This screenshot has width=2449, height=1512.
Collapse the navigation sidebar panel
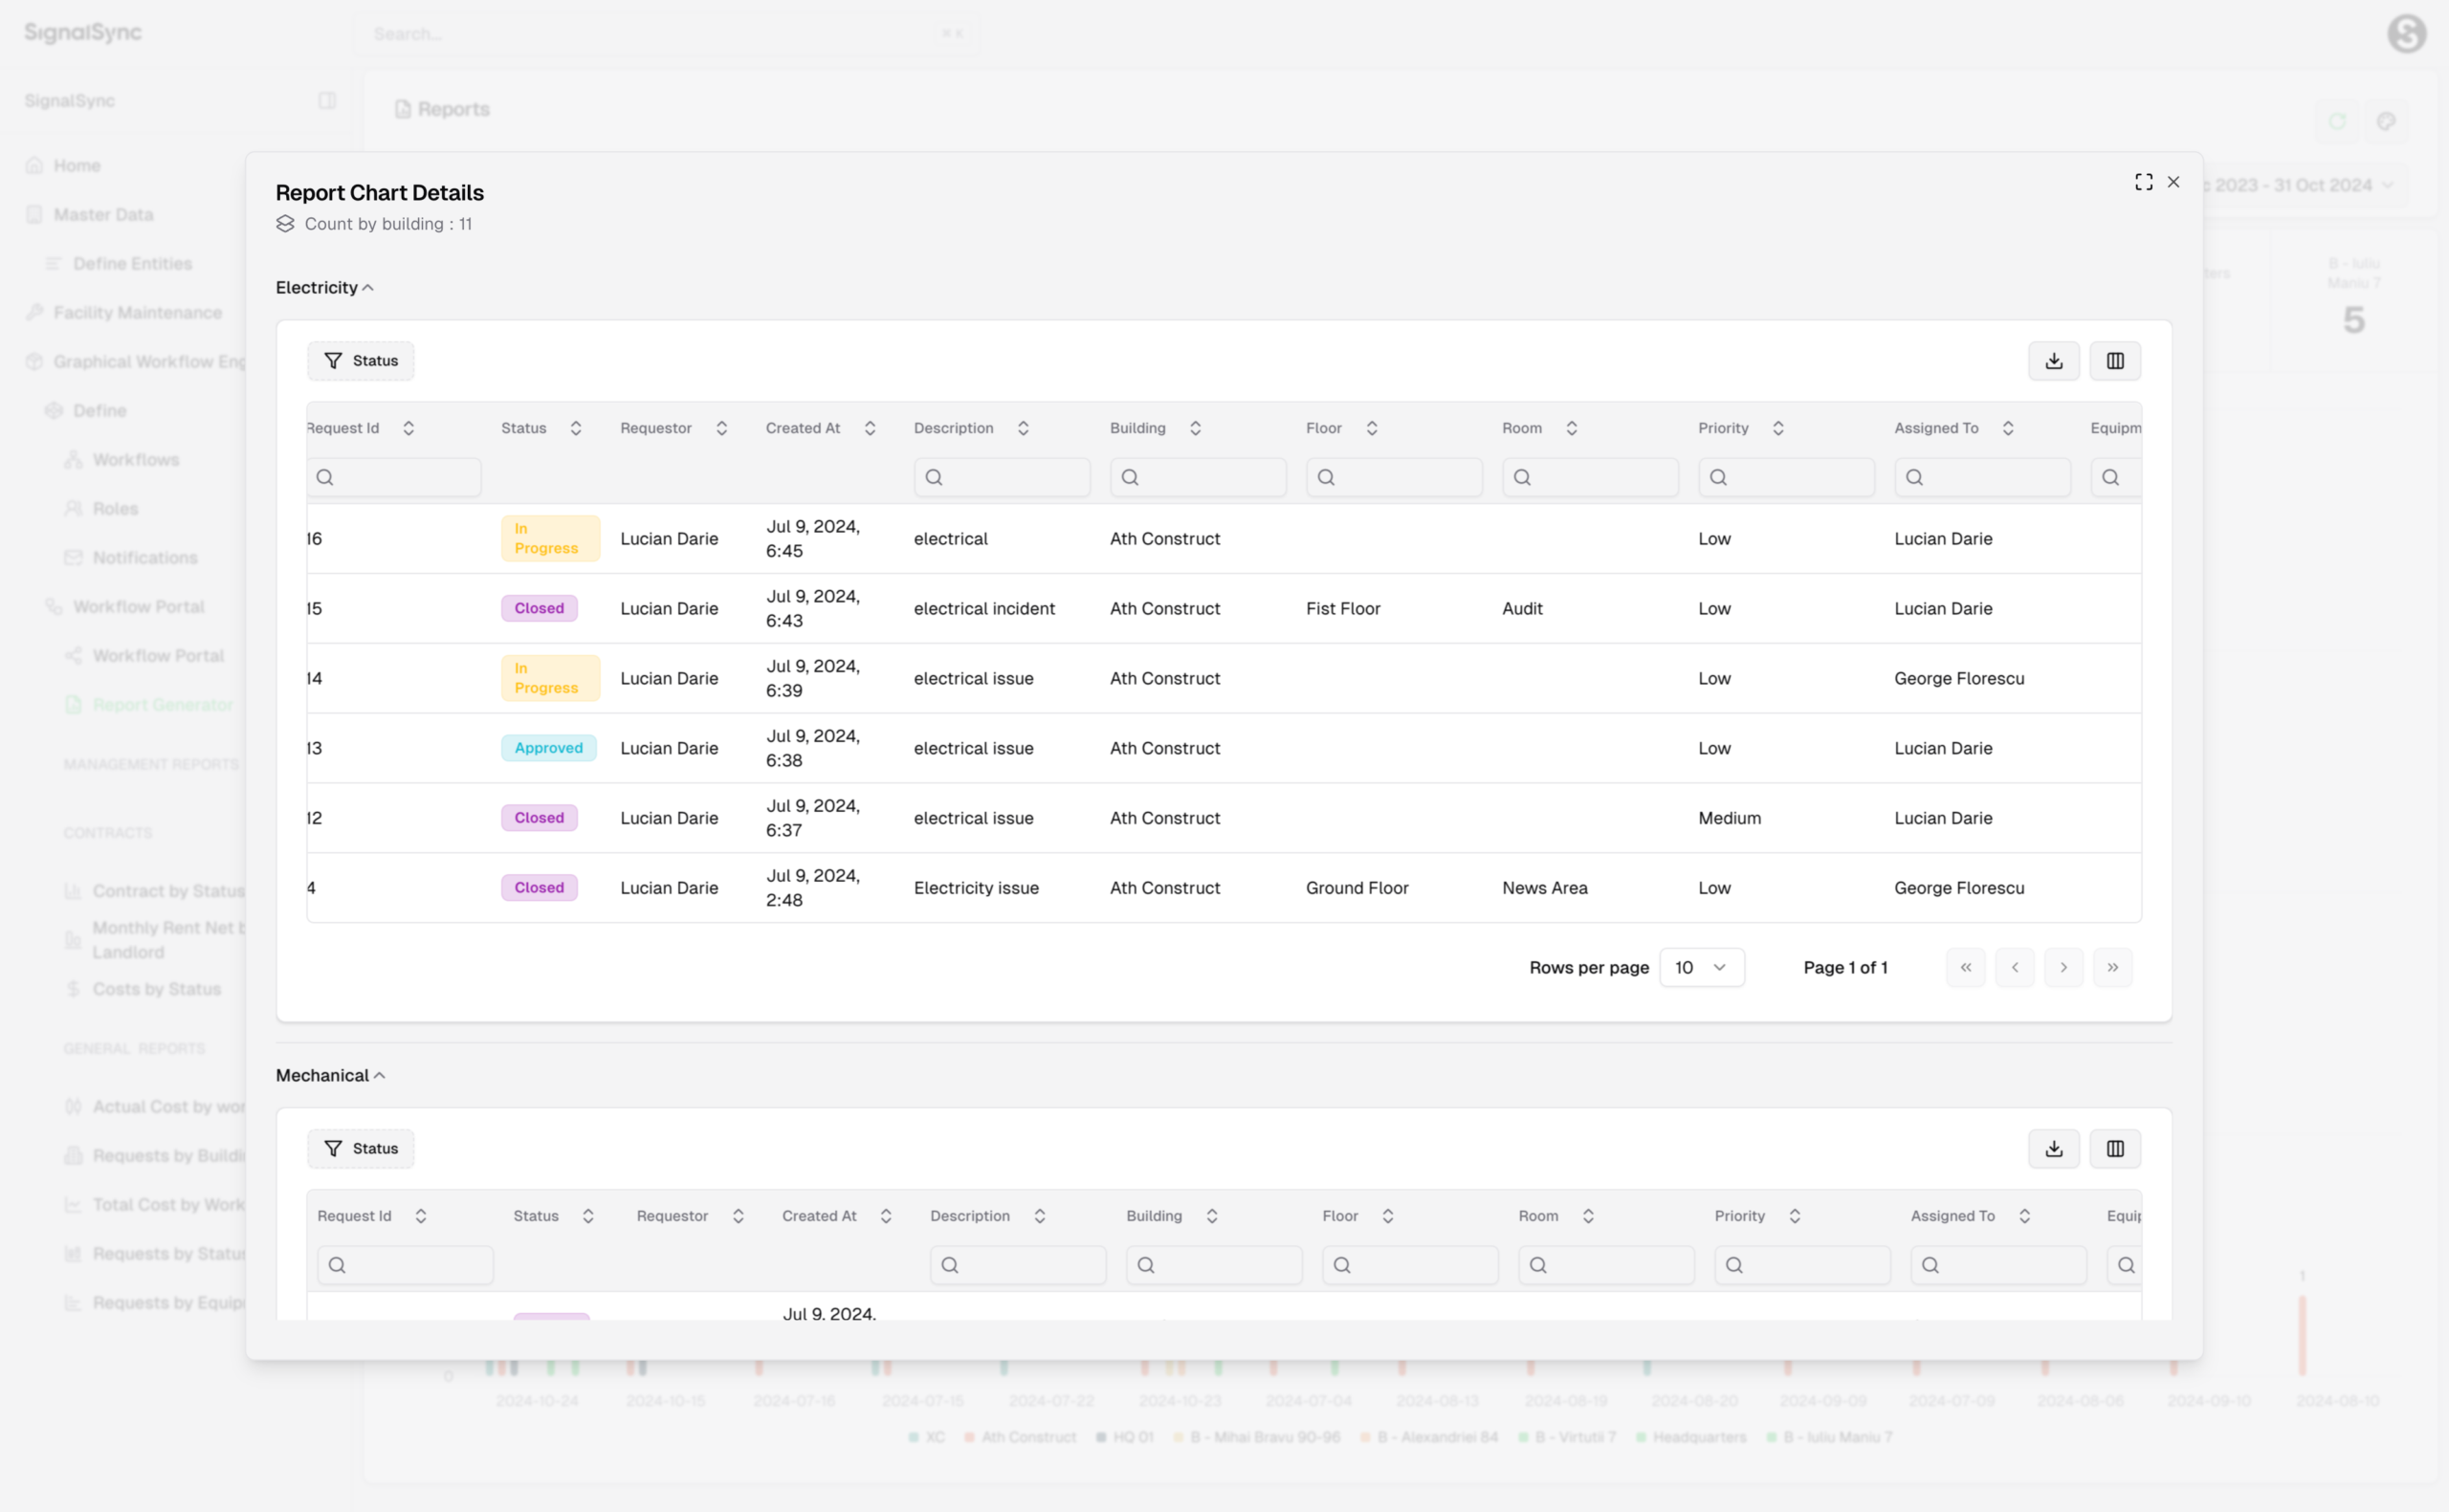click(327, 100)
